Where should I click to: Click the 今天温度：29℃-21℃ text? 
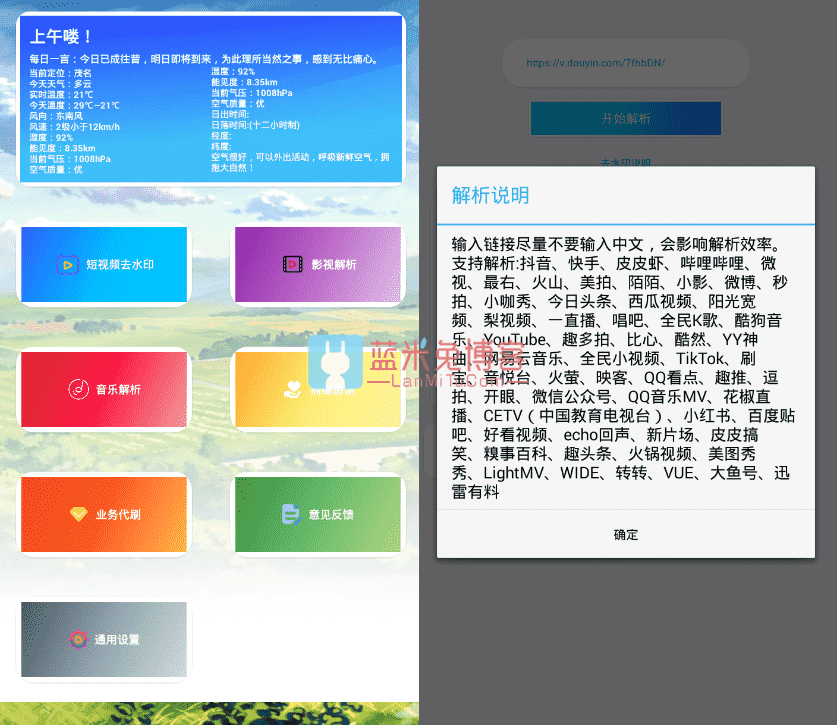[75, 105]
